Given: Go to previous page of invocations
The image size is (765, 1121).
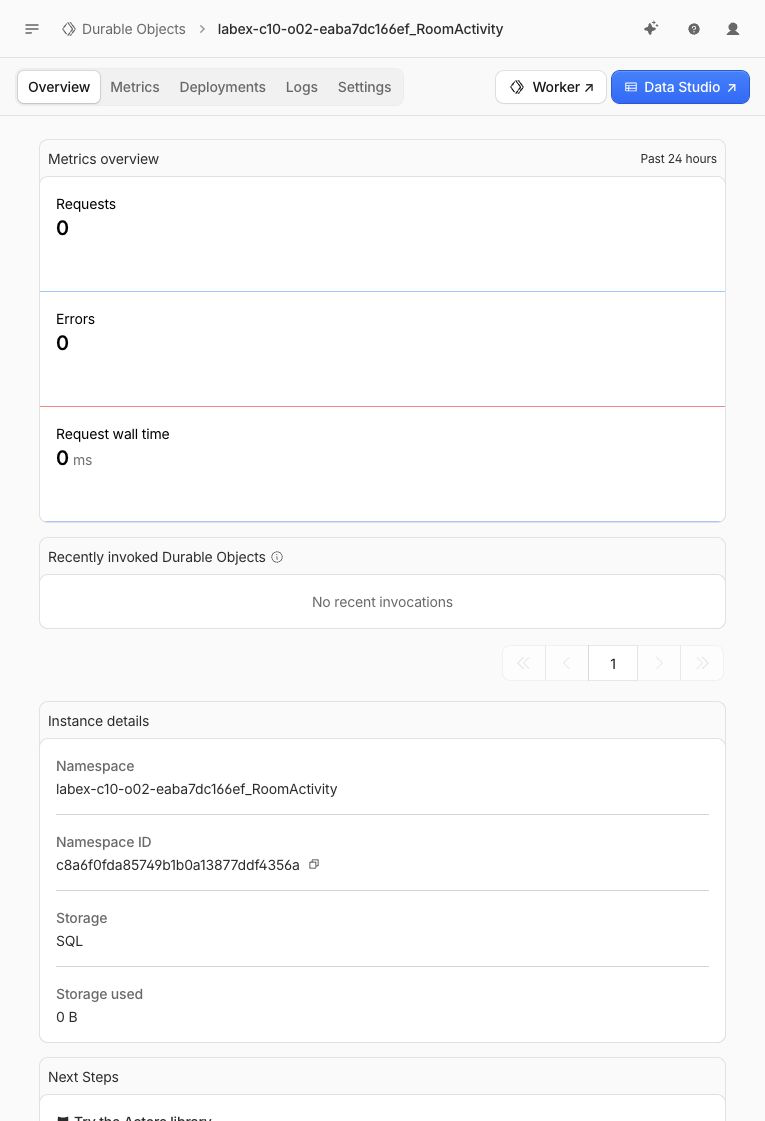Looking at the screenshot, I should (x=567, y=663).
